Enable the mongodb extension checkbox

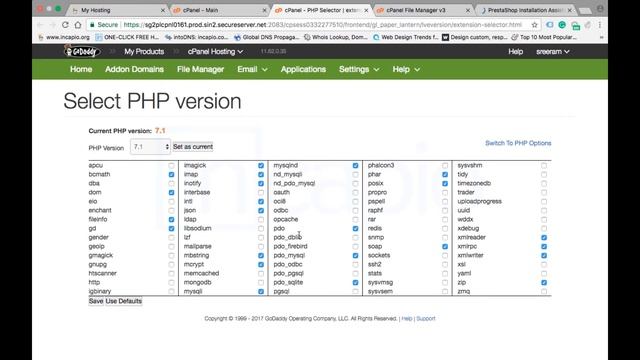(x=261, y=282)
